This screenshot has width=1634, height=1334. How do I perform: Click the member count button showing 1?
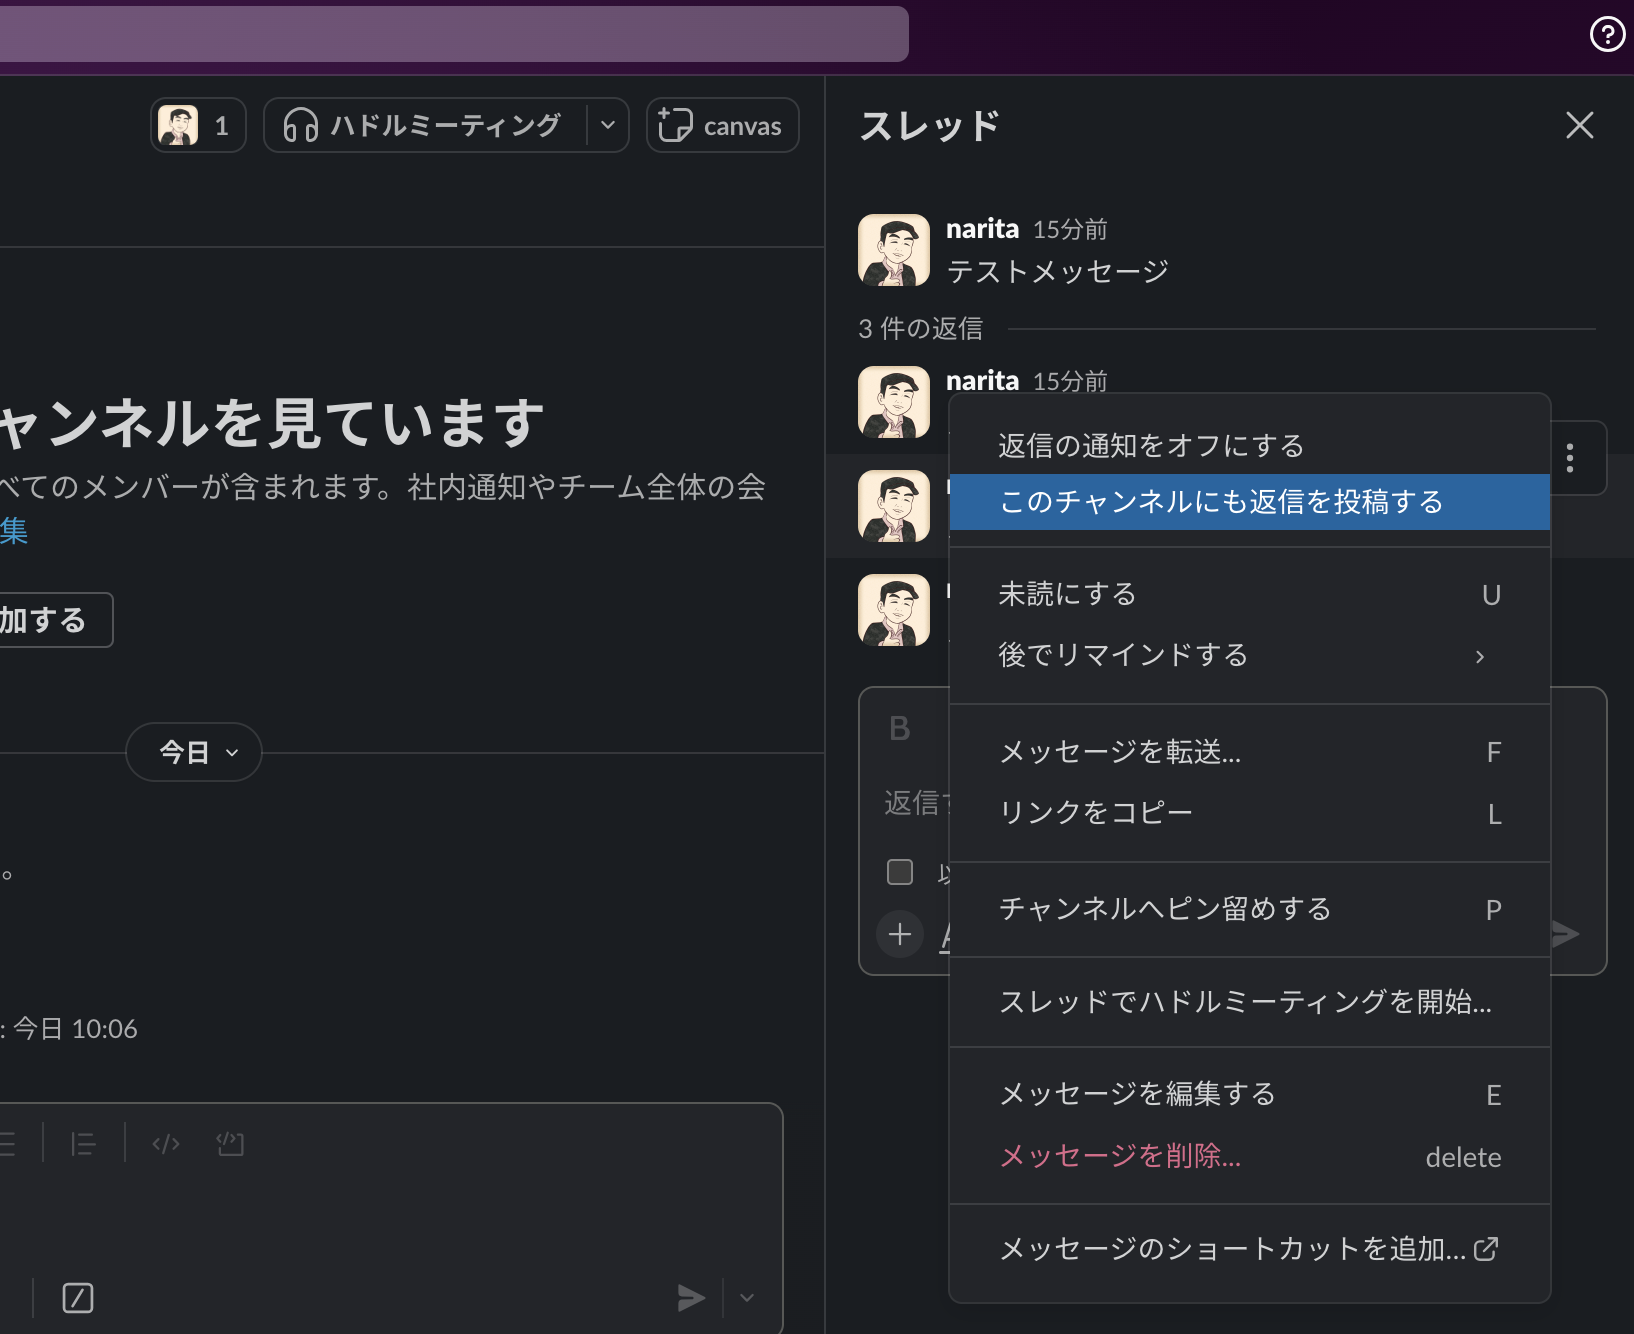(x=197, y=125)
